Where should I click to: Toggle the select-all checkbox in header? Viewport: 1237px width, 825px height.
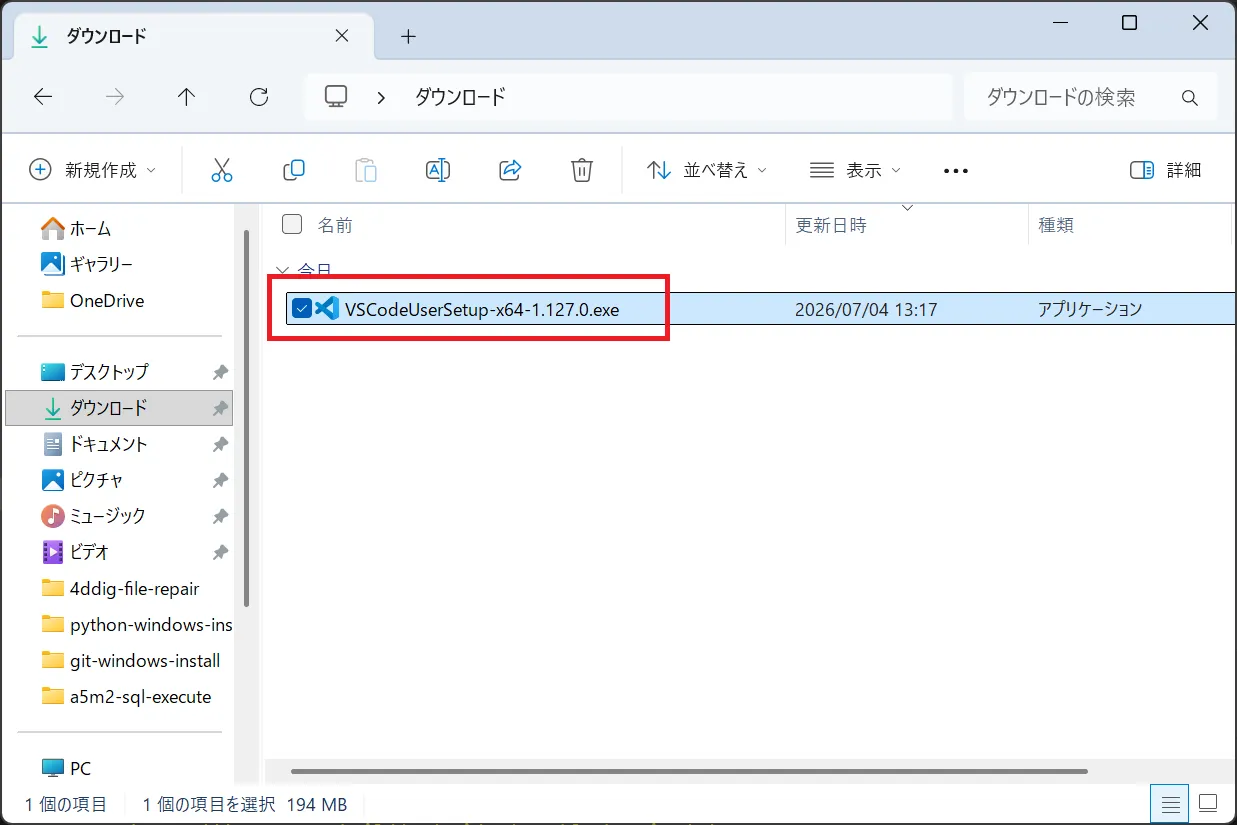[x=292, y=224]
